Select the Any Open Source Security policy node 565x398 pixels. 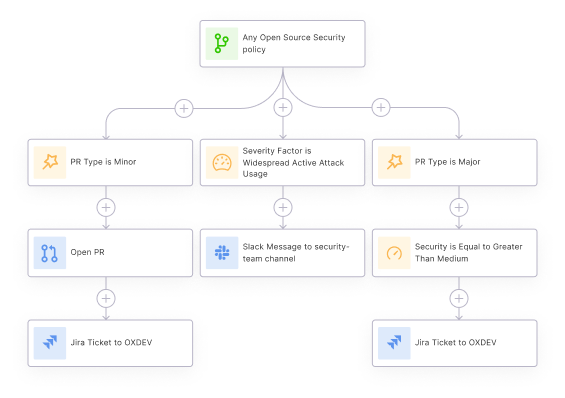coord(282,44)
